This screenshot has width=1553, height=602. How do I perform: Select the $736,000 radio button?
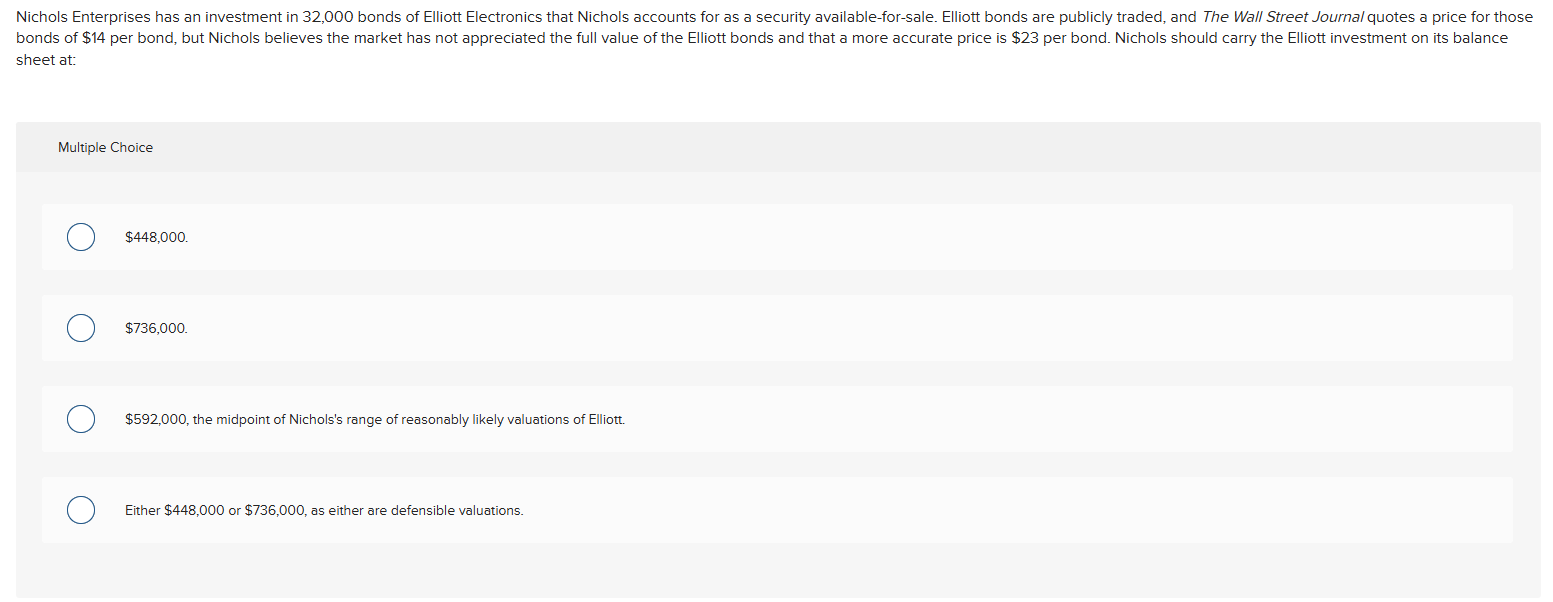click(81, 328)
